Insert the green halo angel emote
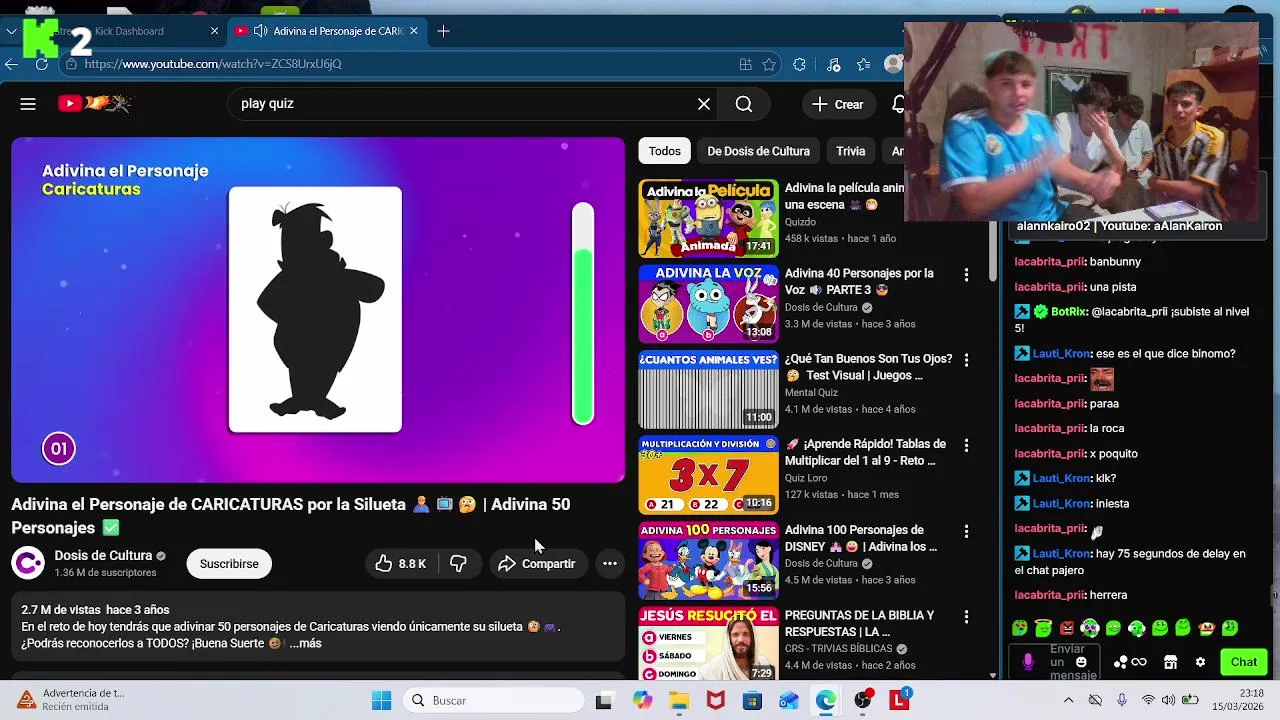The image size is (1280, 720). pyautogui.click(x=1043, y=628)
